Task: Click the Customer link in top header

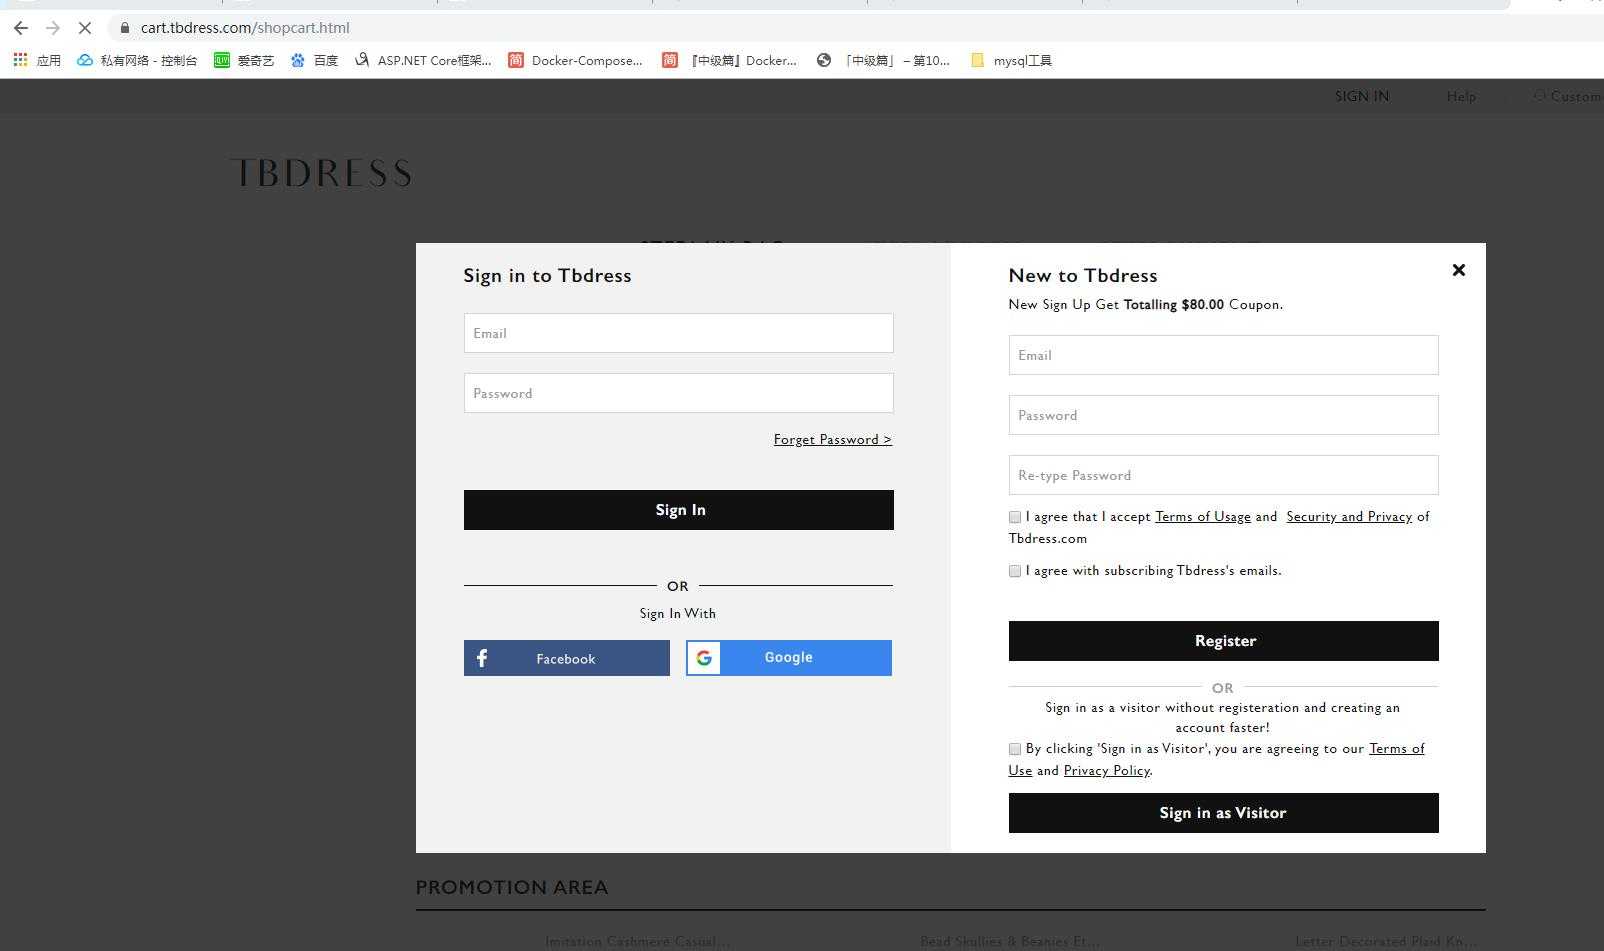Action: click(x=1570, y=96)
